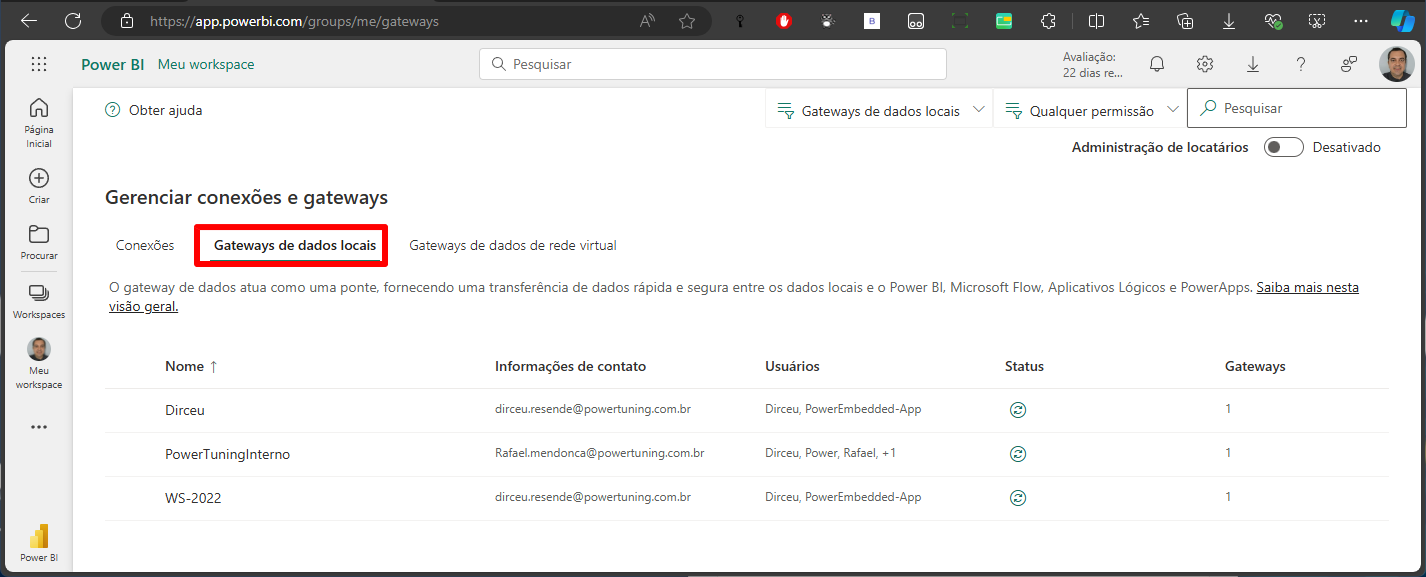Open the browser favorites list icon

[x=1141, y=21]
